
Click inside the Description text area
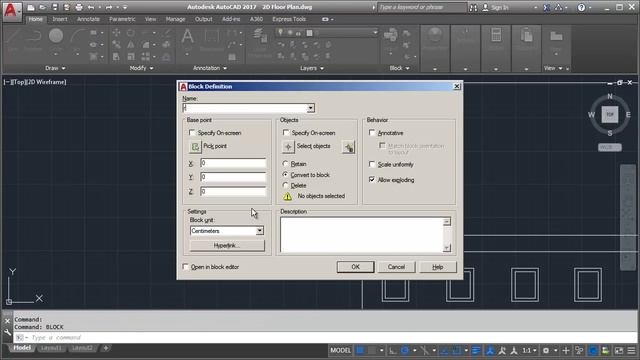(362, 235)
